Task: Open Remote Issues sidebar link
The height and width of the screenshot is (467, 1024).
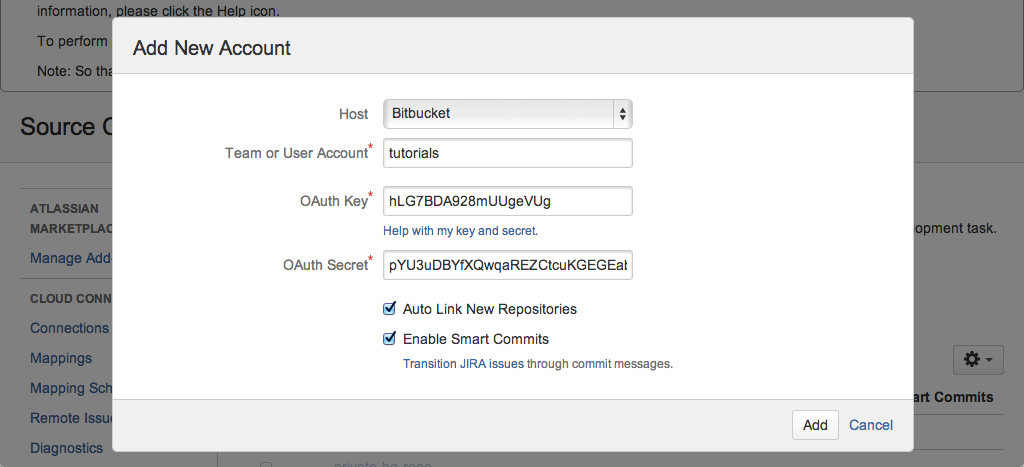Action: (x=71, y=418)
